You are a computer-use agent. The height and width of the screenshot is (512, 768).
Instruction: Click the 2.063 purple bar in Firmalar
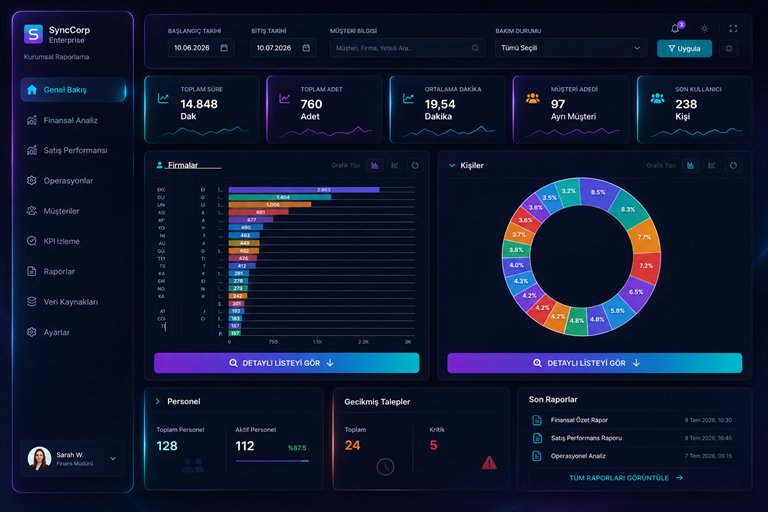(x=304, y=190)
